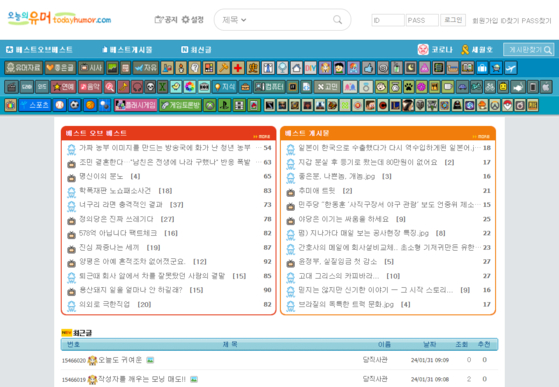This screenshot has width=559, height=387.
Task: Open the rainbow color wheel board icon
Action: point(190,87)
